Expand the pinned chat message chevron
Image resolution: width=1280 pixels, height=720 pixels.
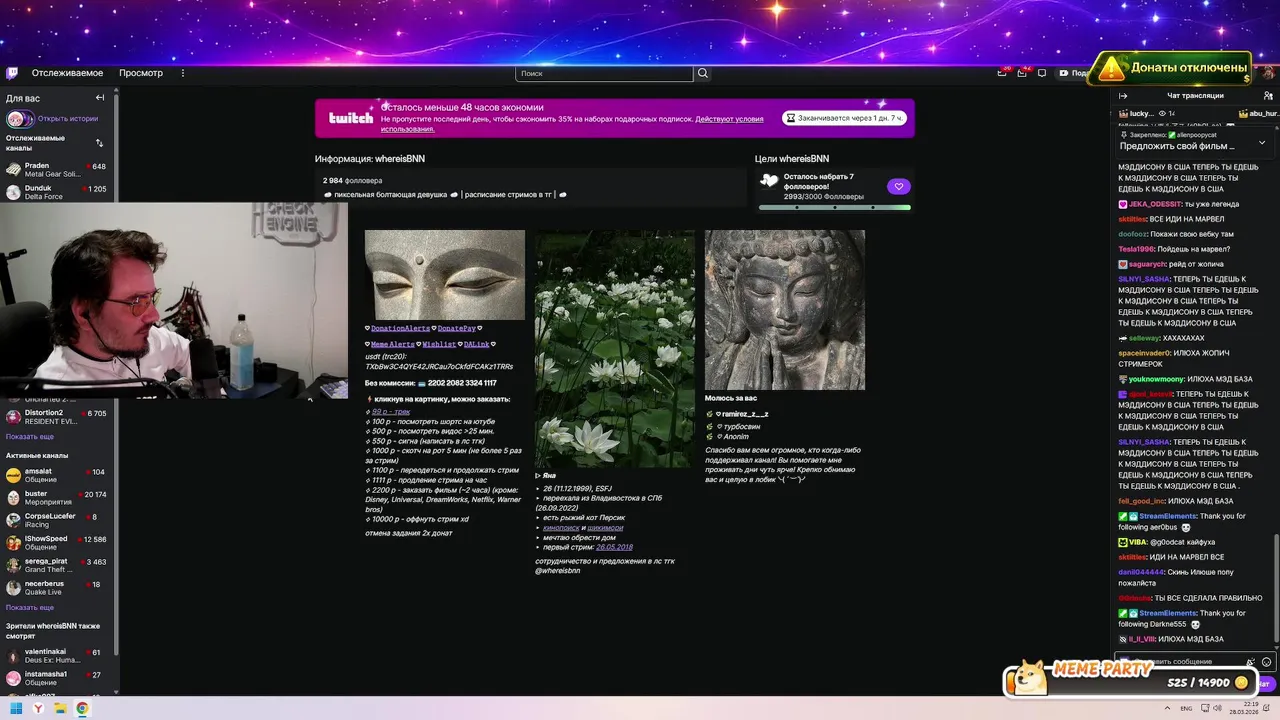coord(1262,142)
